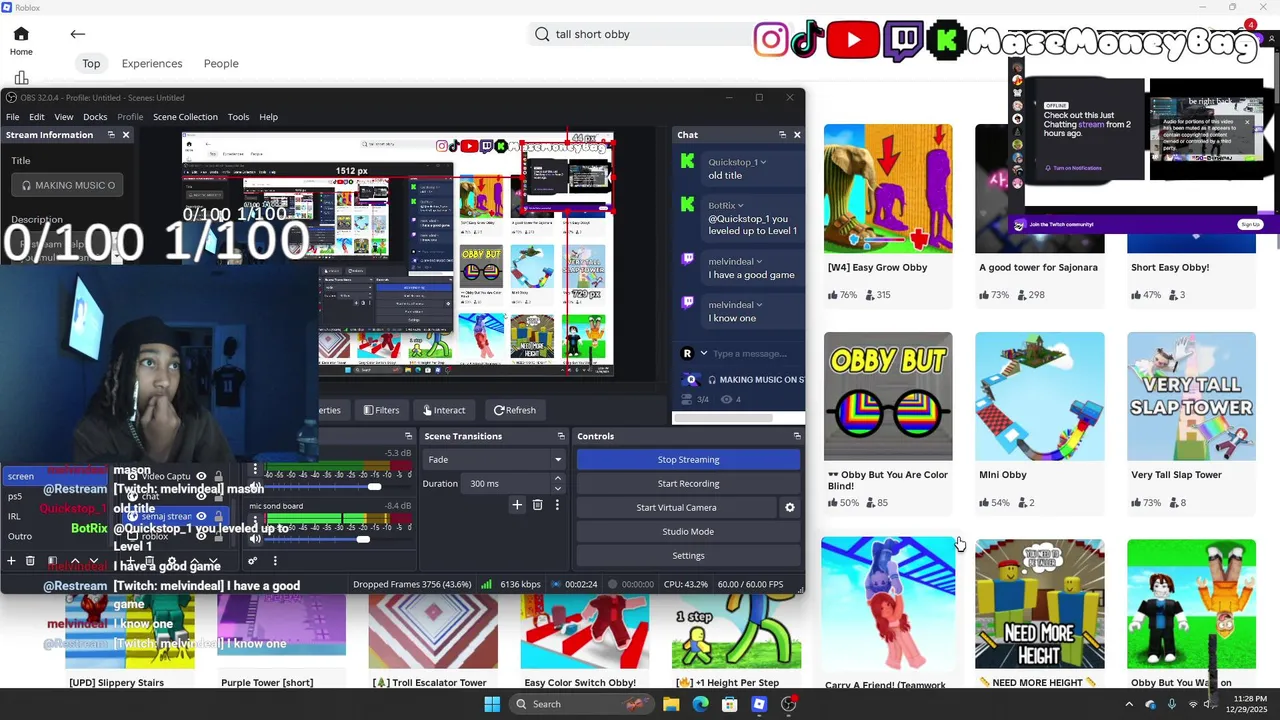Delete the selected OBS scene
1280x720 pixels.
pos(30,561)
